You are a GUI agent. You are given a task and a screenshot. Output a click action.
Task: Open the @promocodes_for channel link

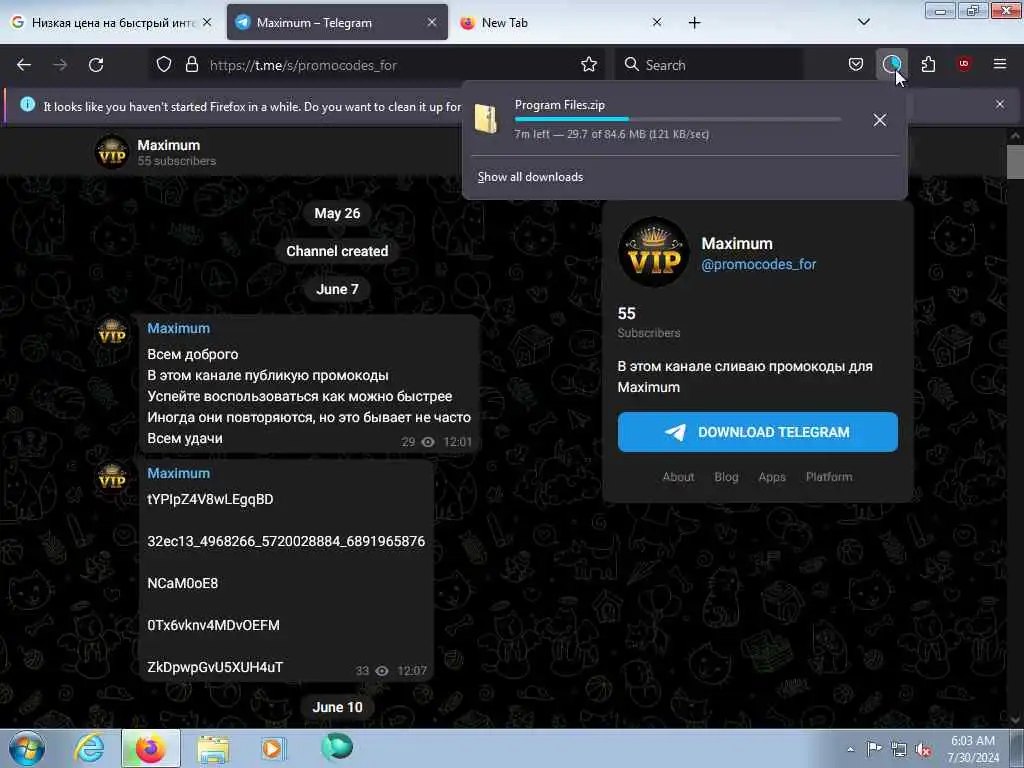[x=758, y=264]
